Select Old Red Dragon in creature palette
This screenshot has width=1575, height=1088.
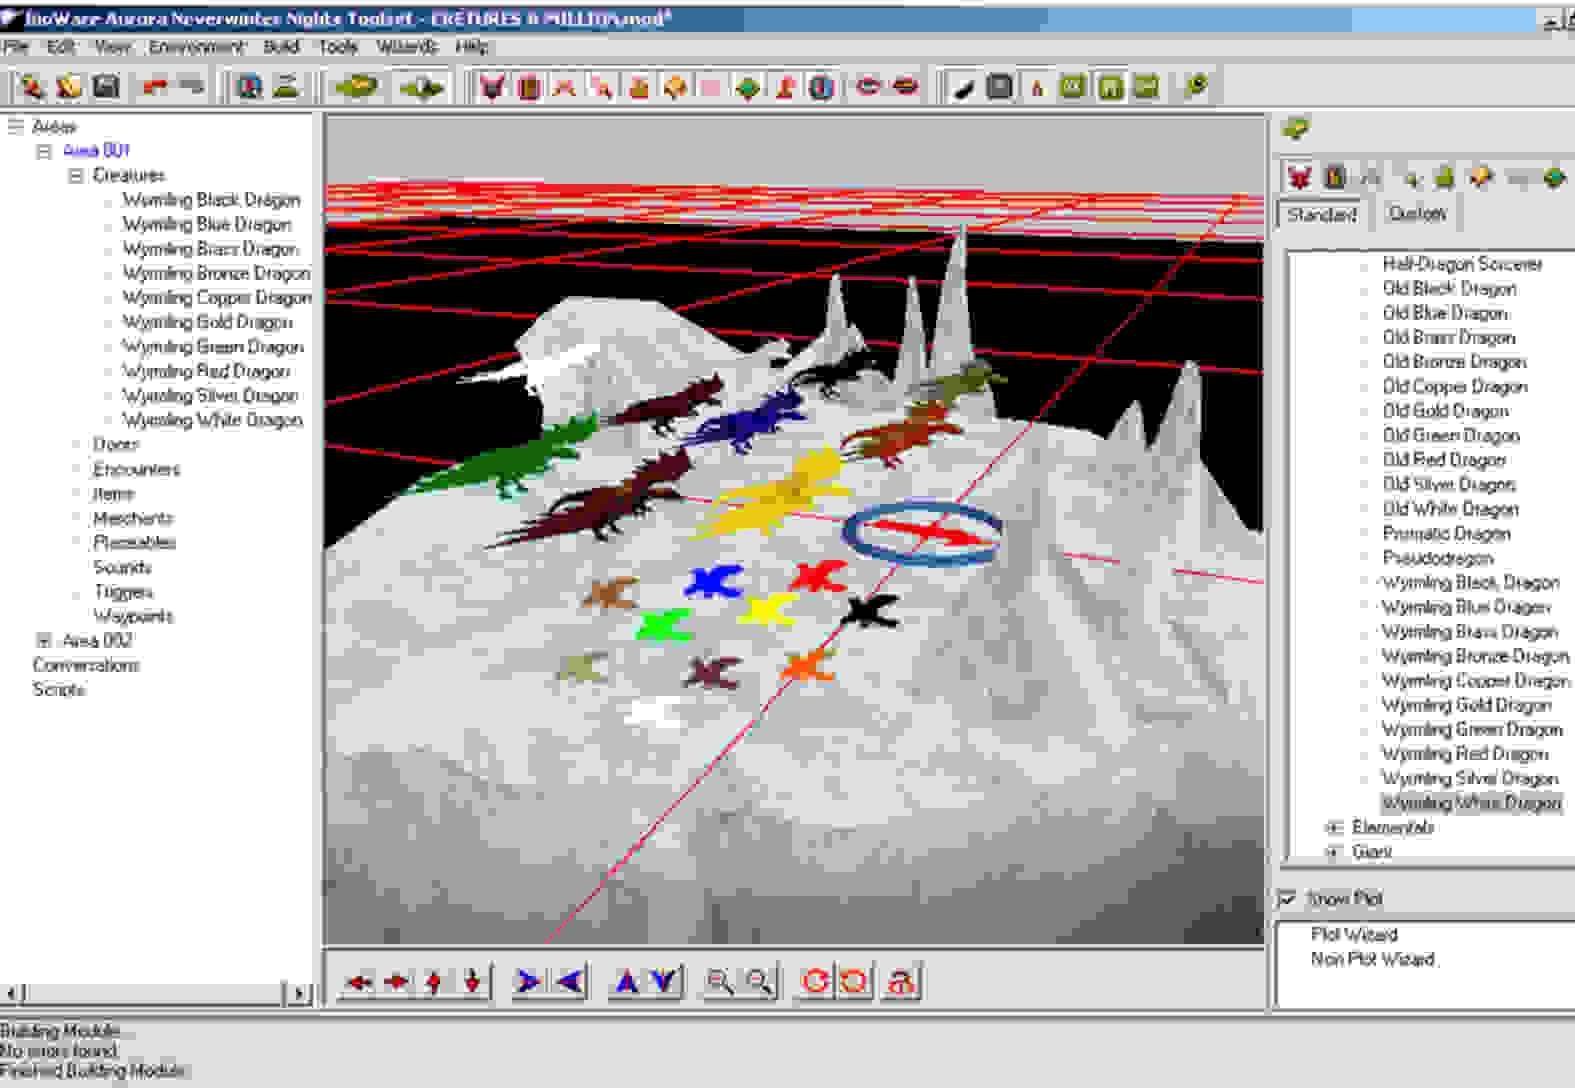tap(1444, 460)
